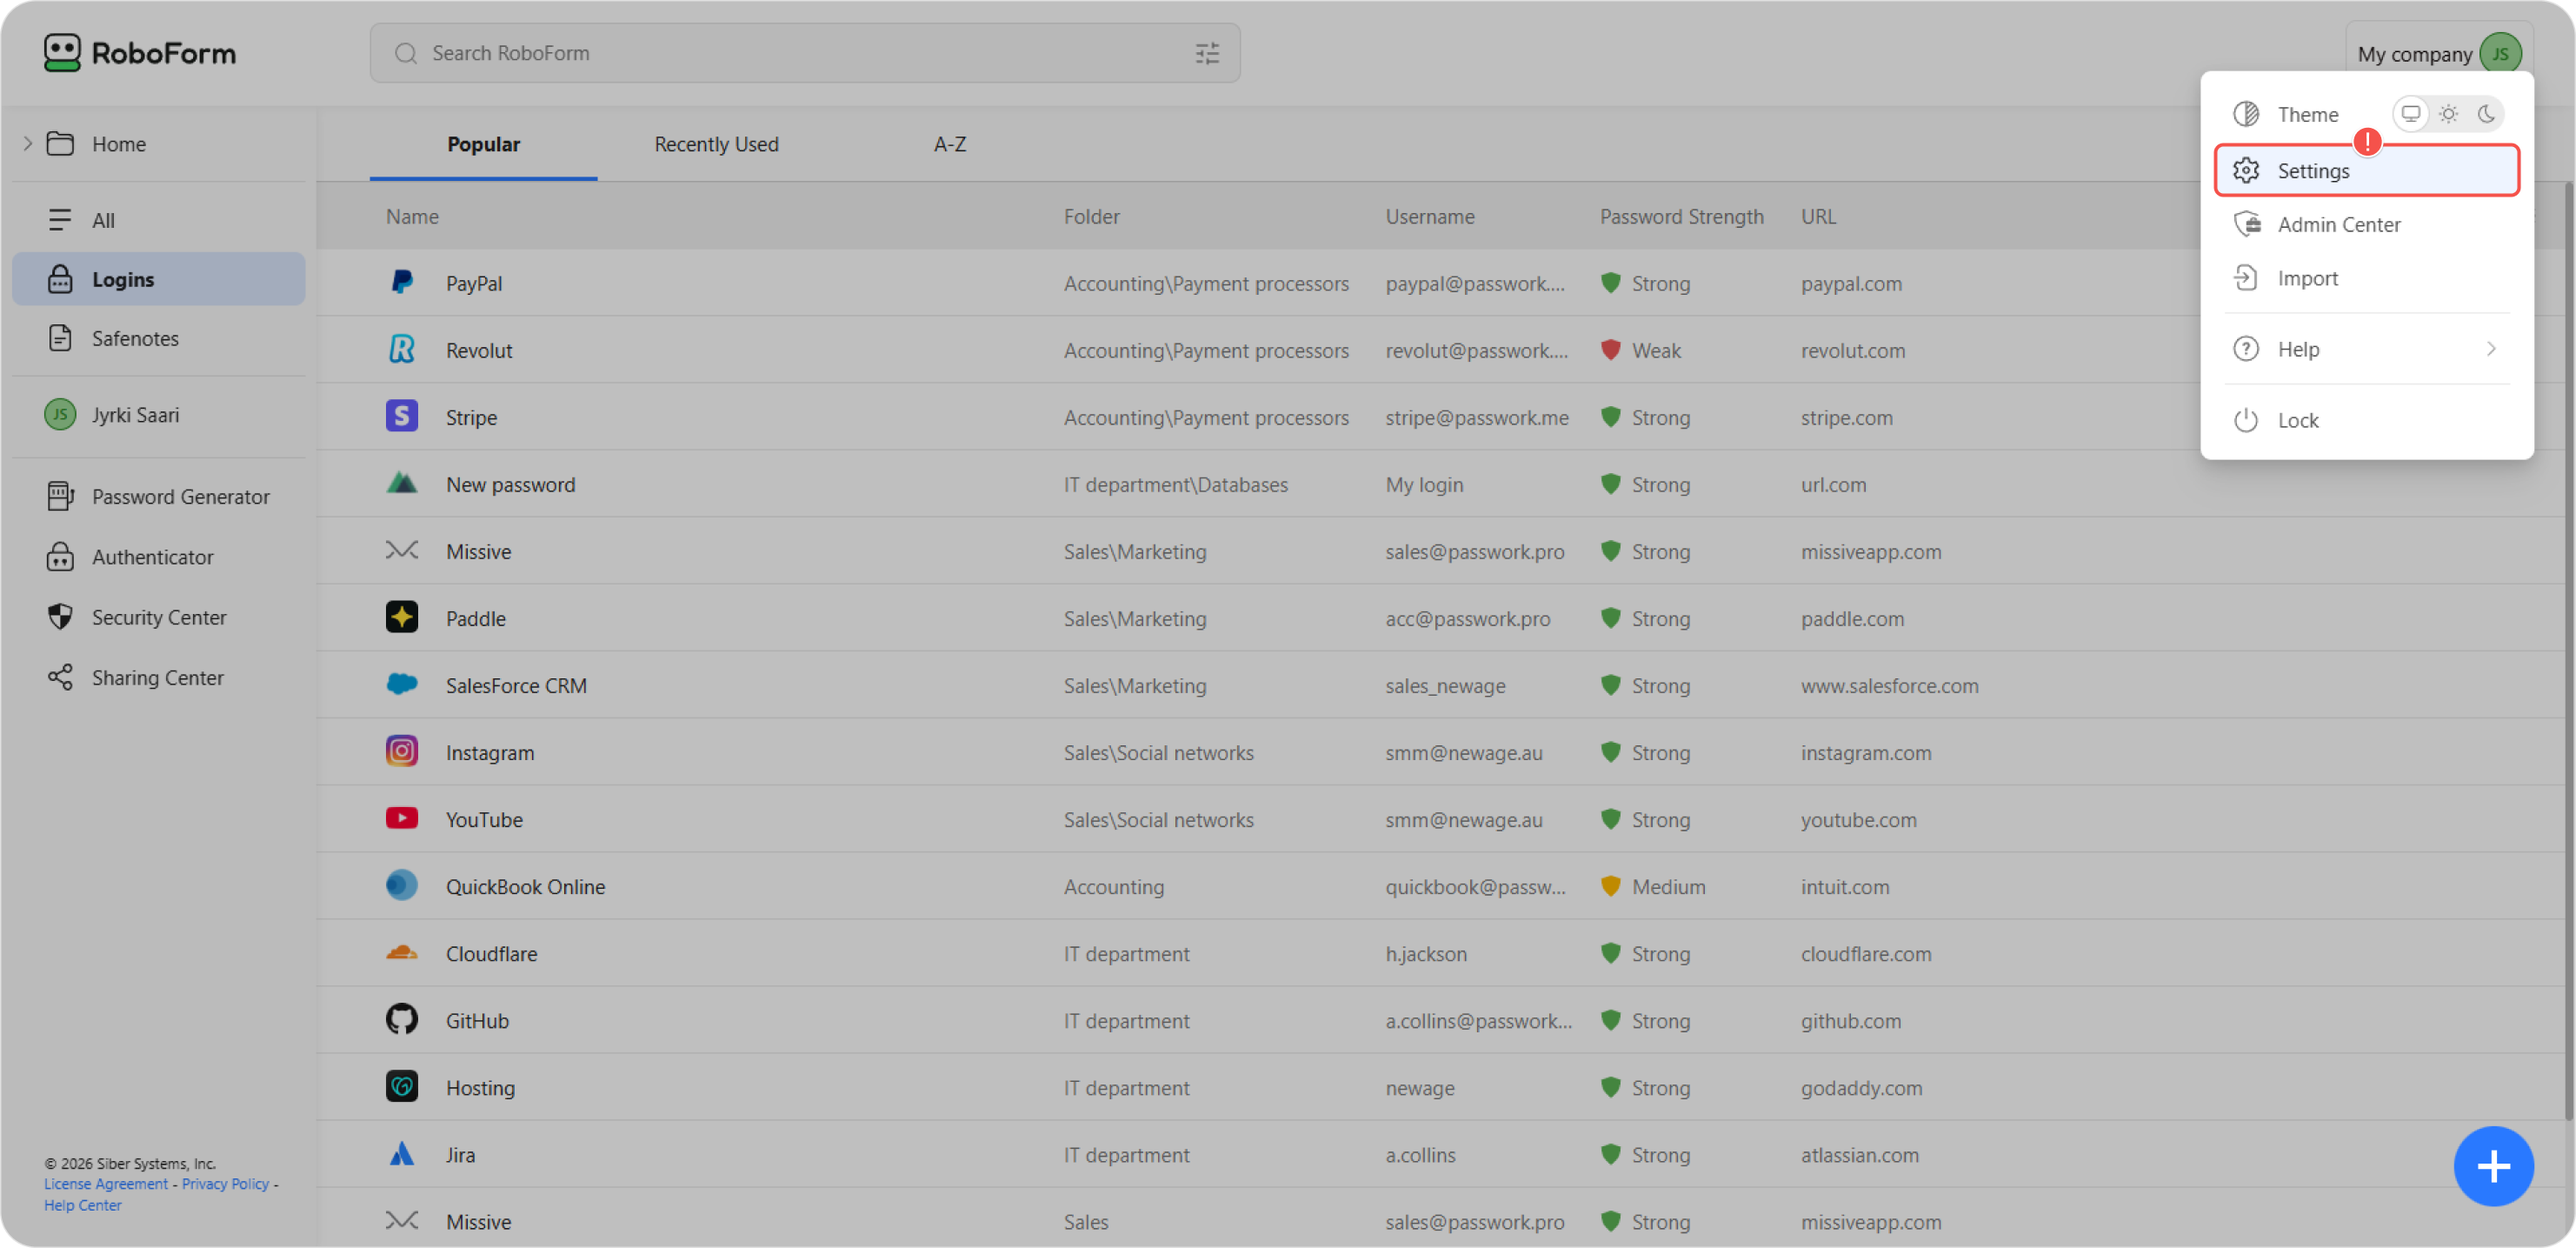Click the Username column header
The height and width of the screenshot is (1248, 2576).
[x=1429, y=217]
